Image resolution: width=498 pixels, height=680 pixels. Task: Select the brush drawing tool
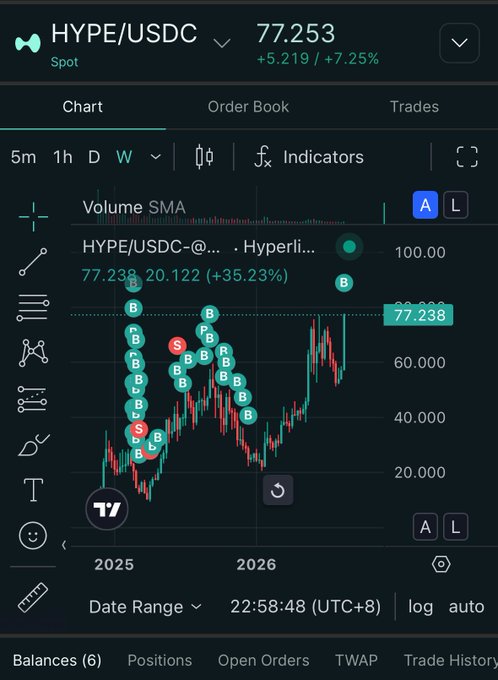(33, 445)
